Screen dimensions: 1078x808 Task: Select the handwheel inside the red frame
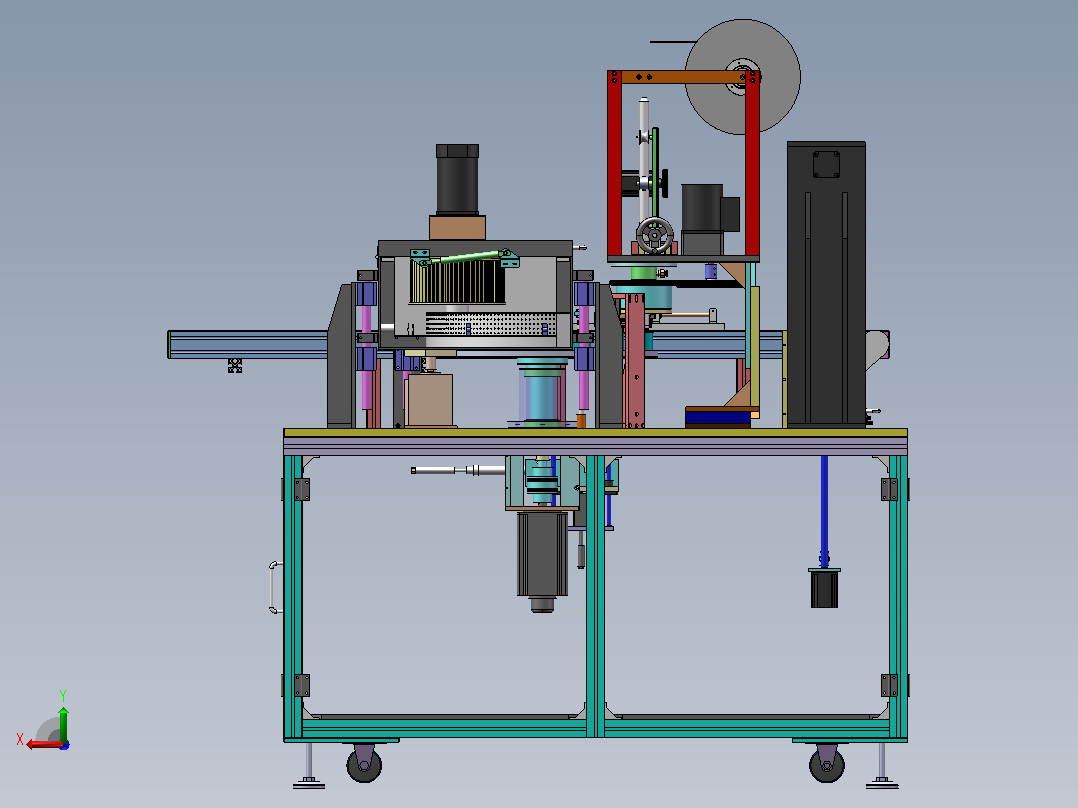[x=654, y=236]
